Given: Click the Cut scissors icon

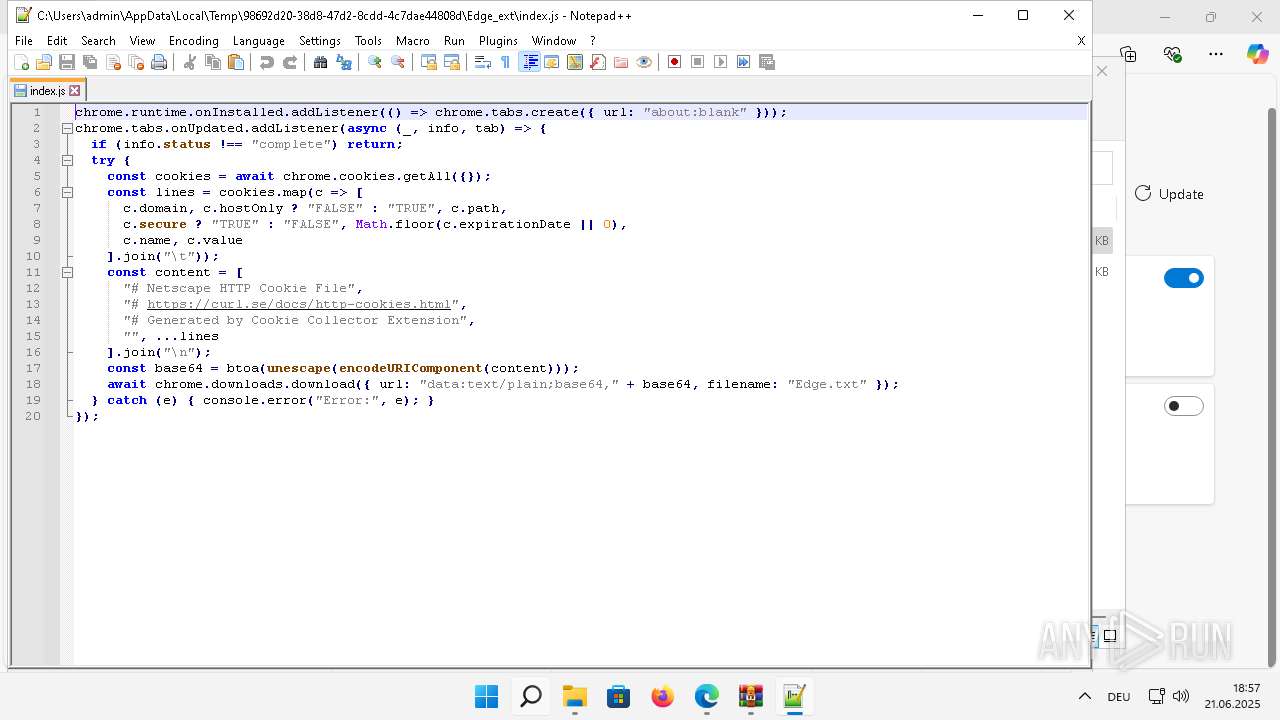Looking at the screenshot, I should pyautogui.click(x=190, y=62).
